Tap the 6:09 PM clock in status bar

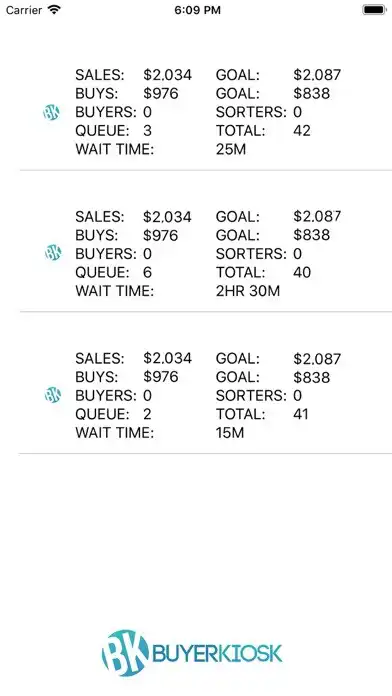(x=197, y=10)
